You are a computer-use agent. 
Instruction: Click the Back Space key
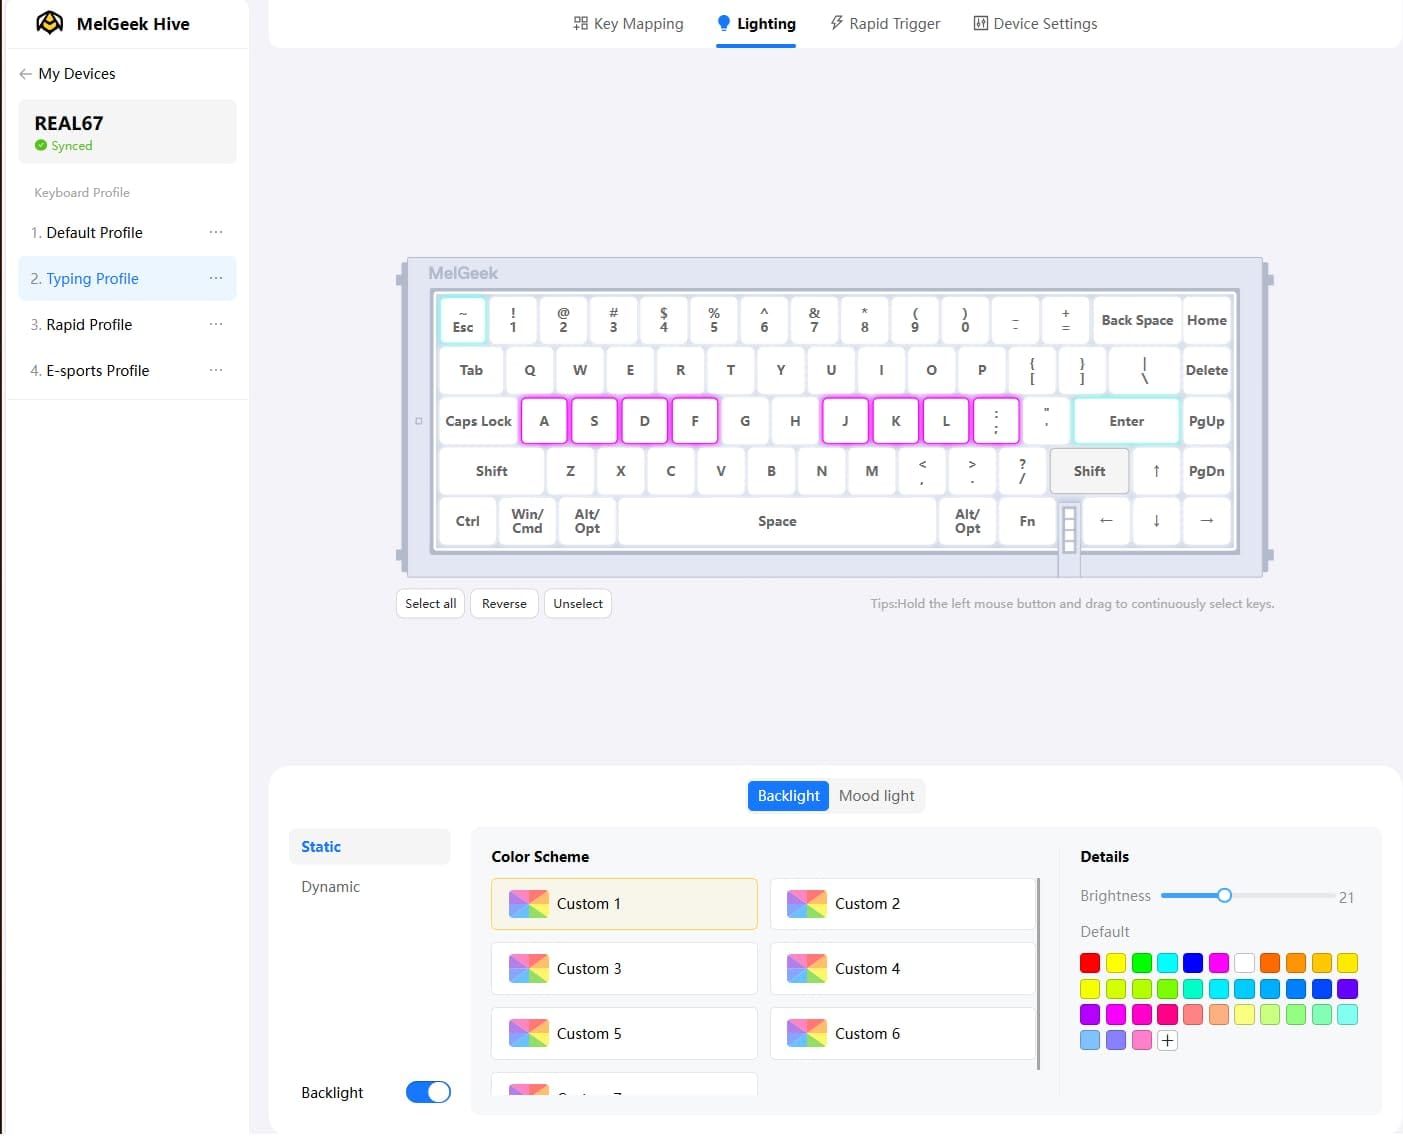click(1137, 321)
